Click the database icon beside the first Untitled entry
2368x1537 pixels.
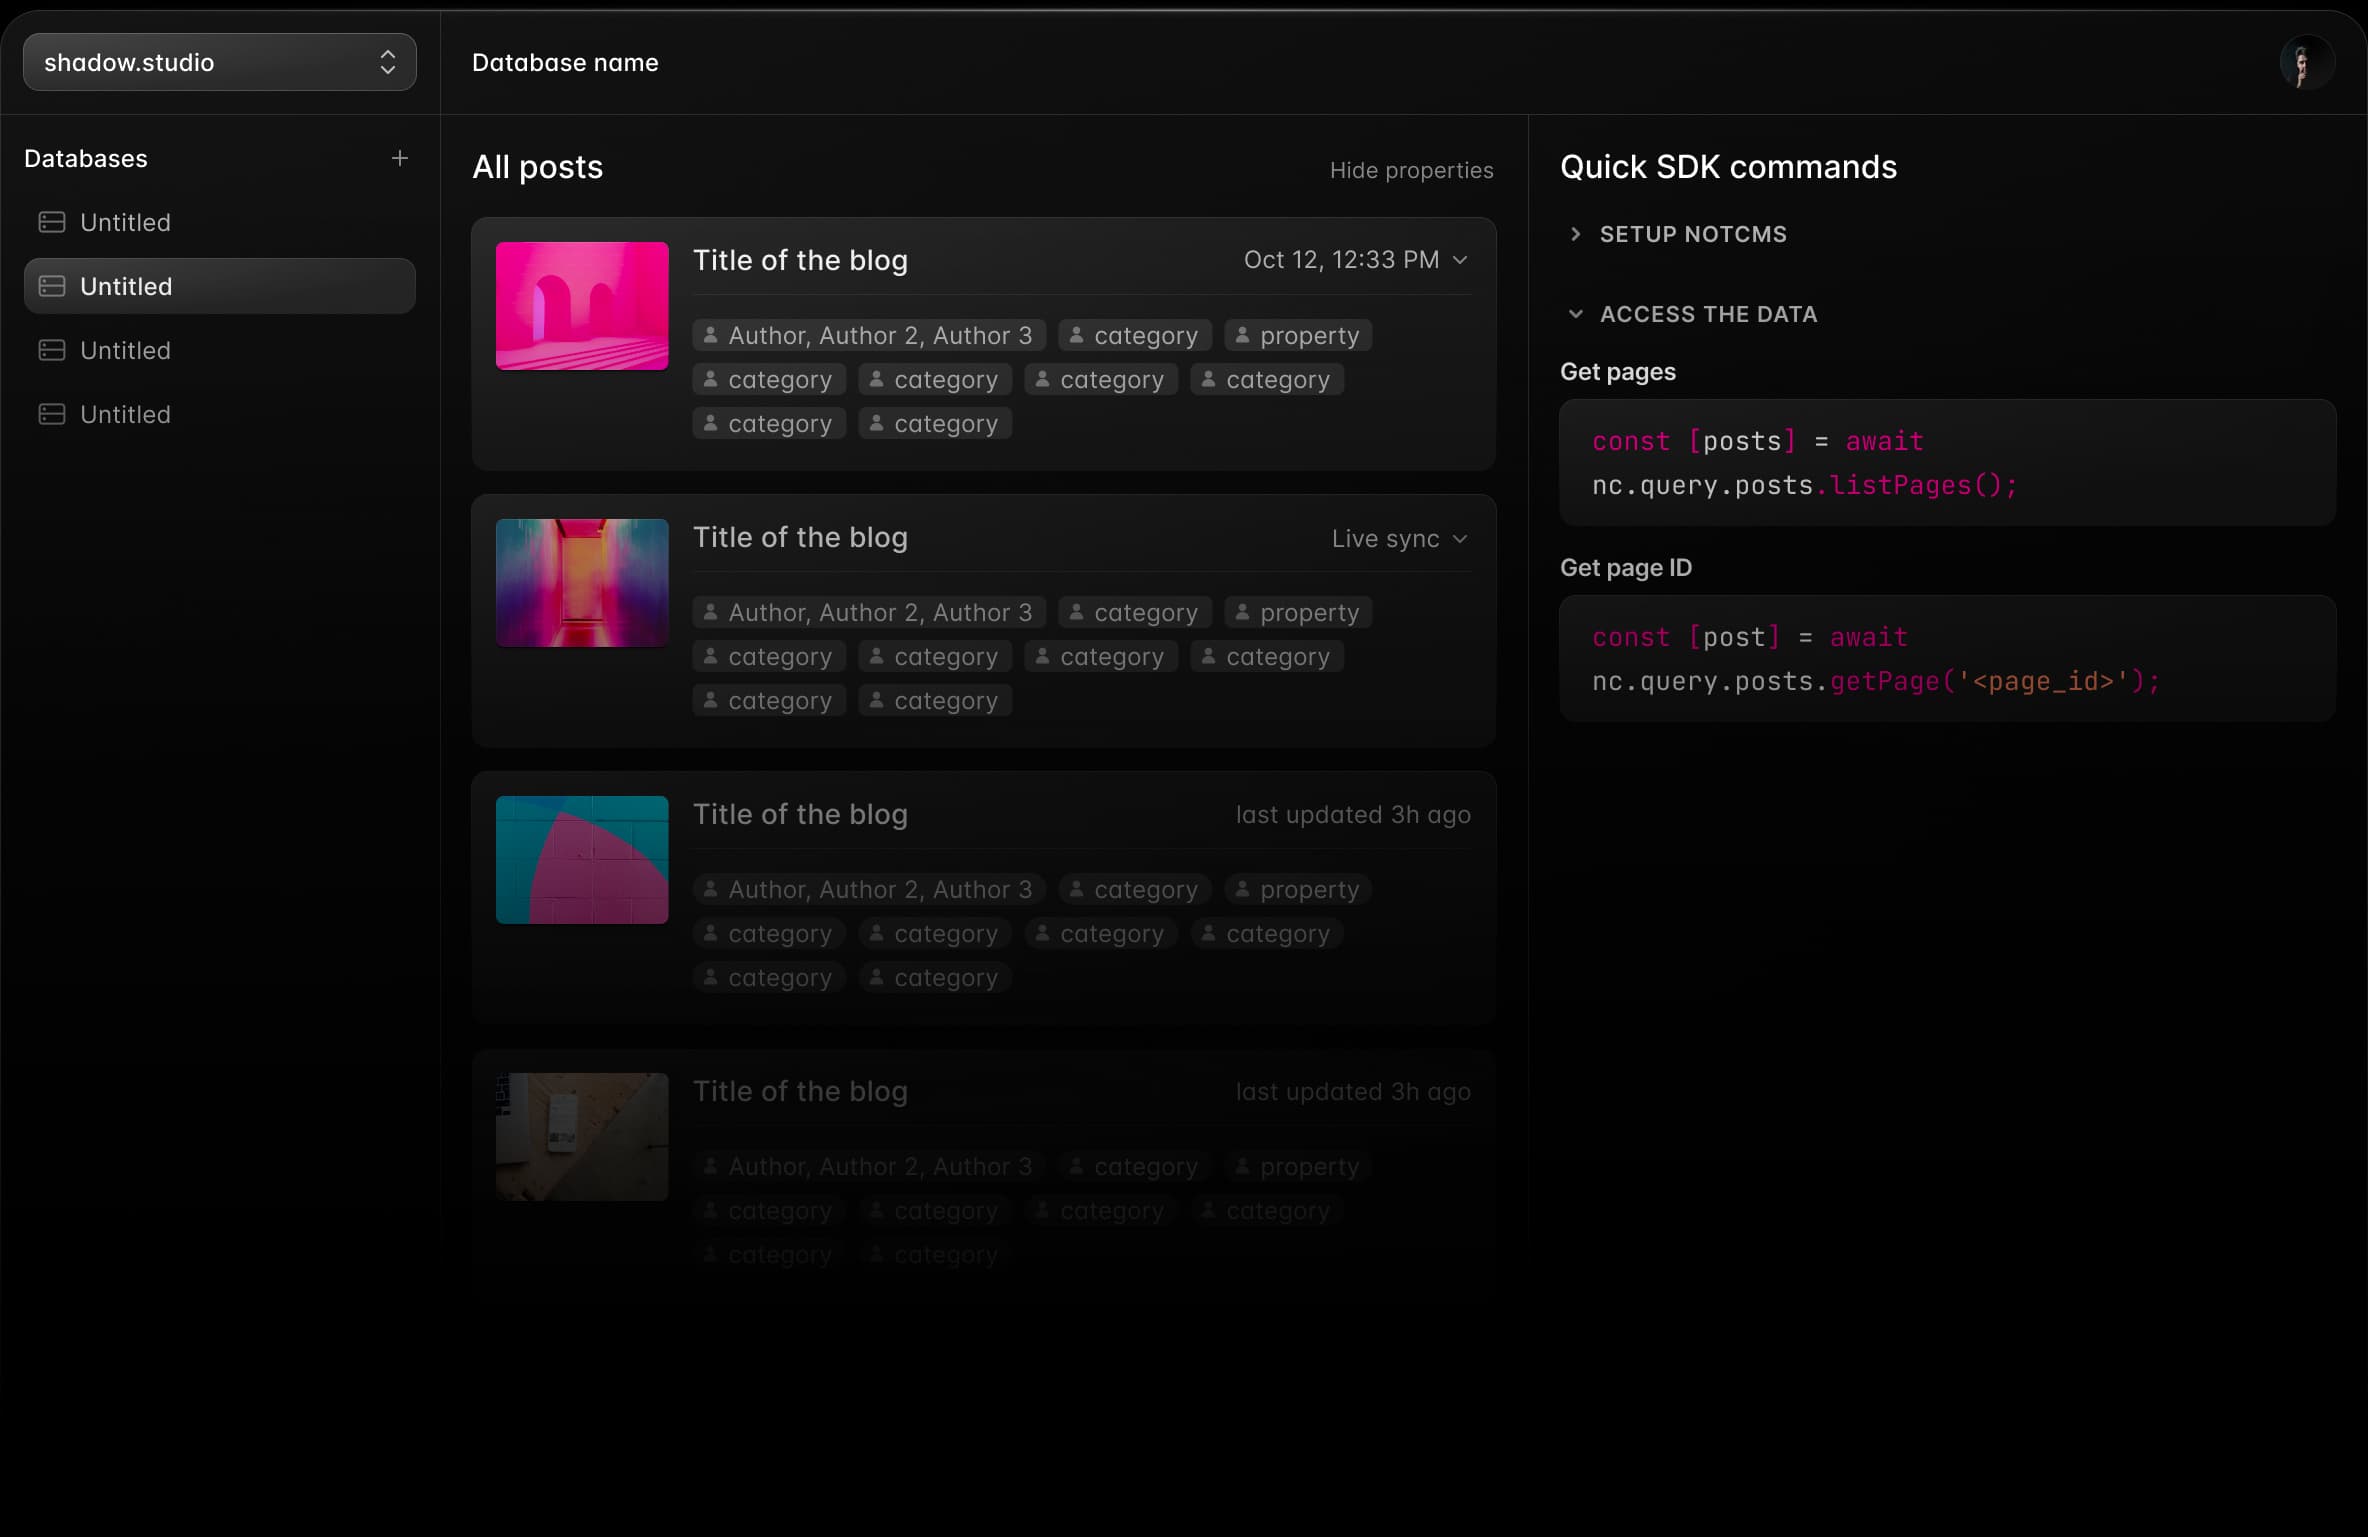pyautogui.click(x=51, y=222)
